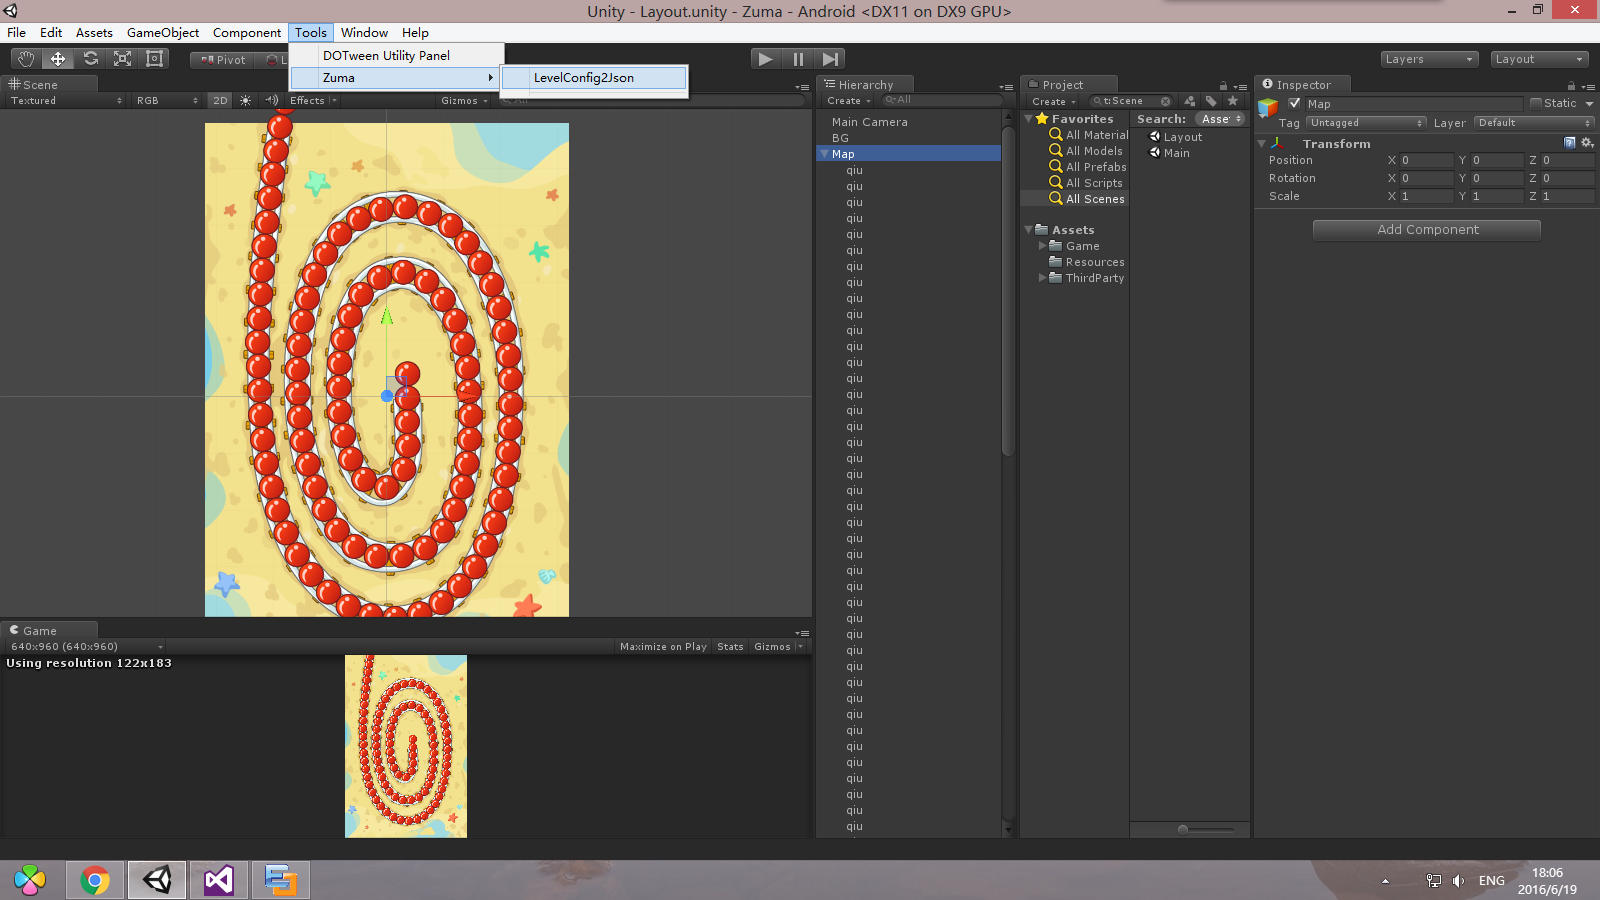Open the Static options dropdown arrow

point(1589,104)
